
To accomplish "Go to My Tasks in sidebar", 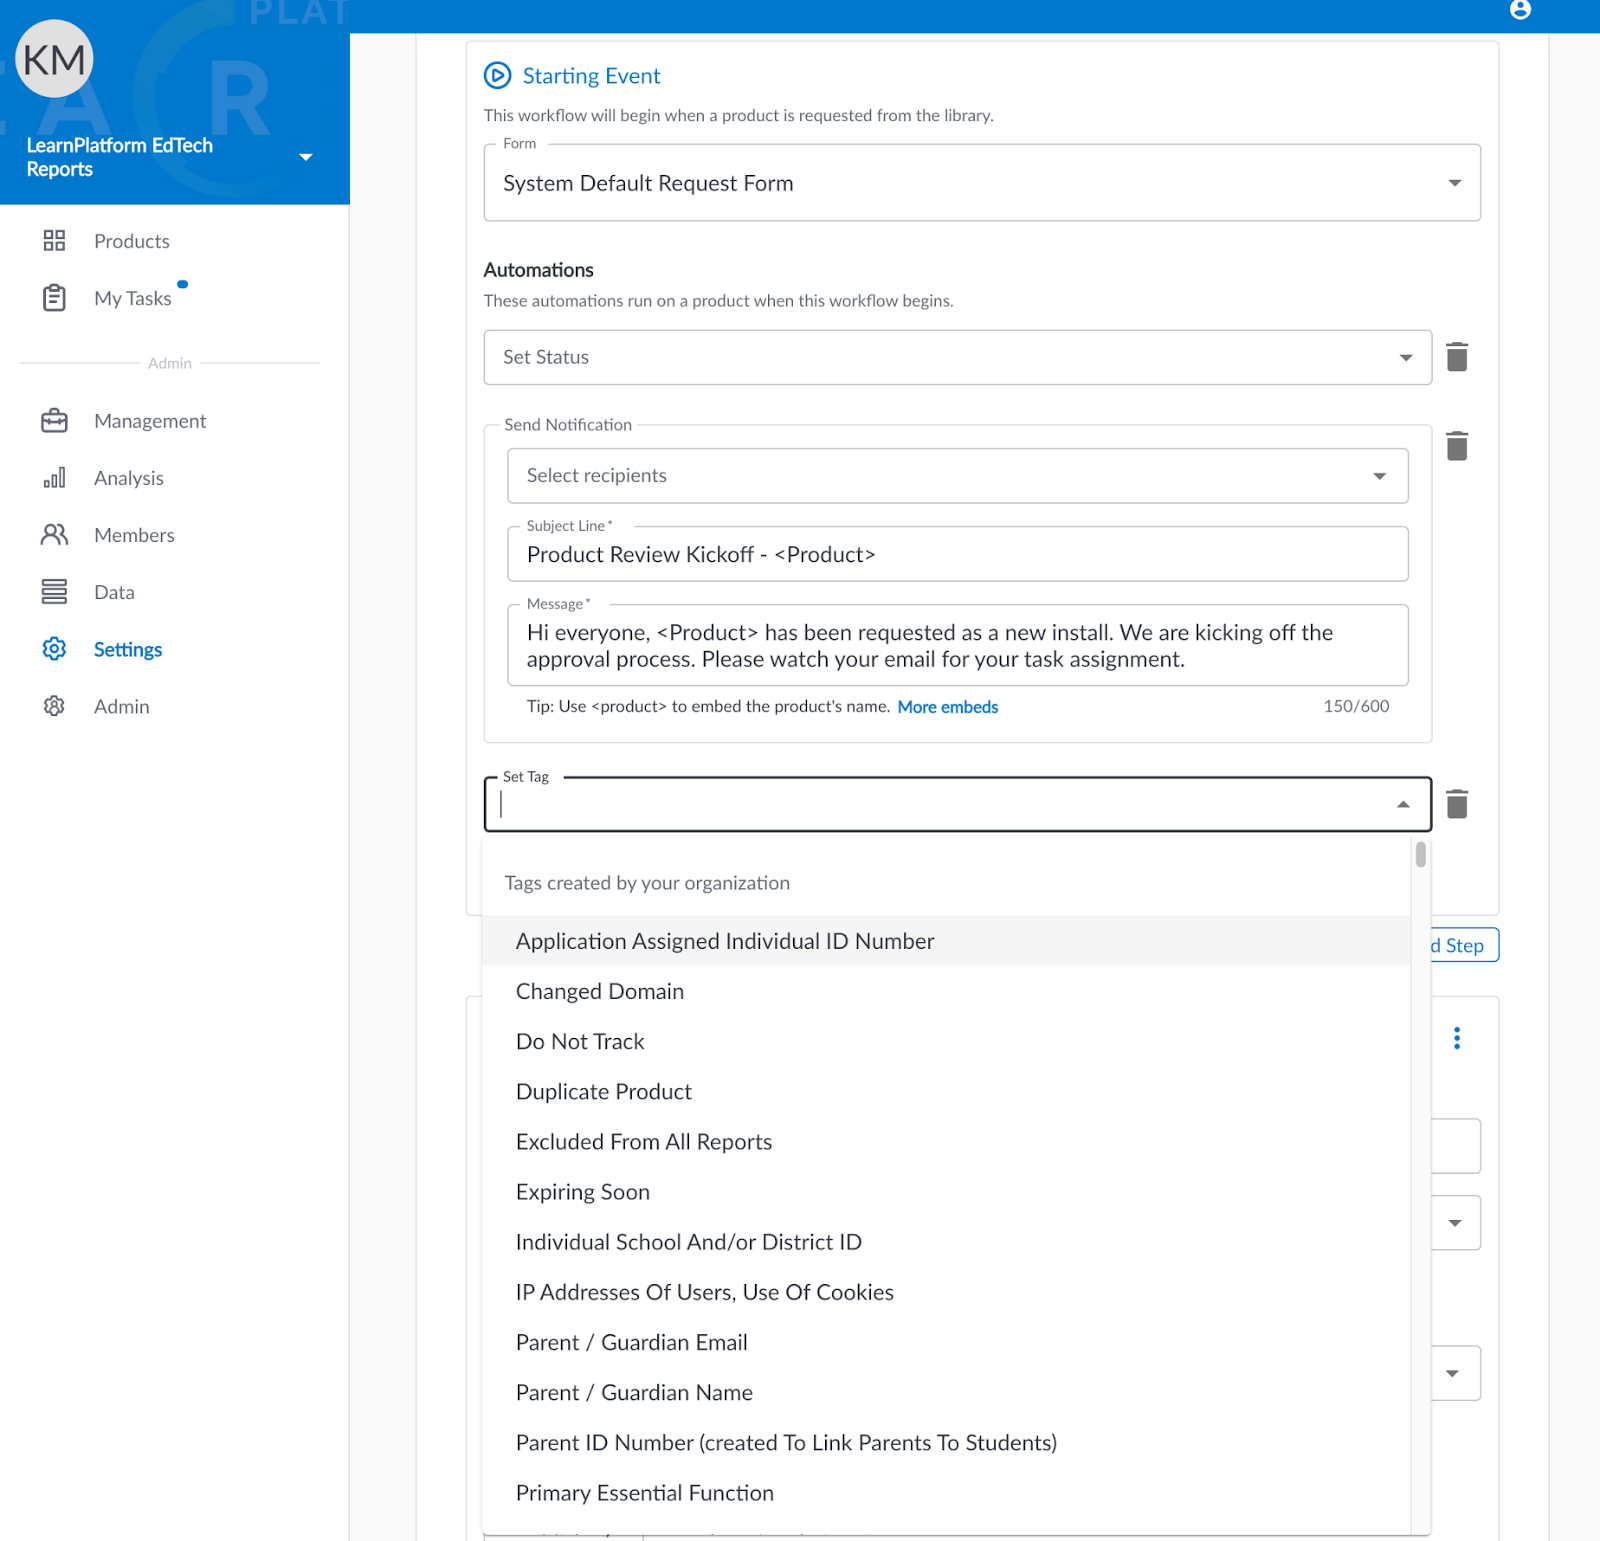I will [133, 298].
